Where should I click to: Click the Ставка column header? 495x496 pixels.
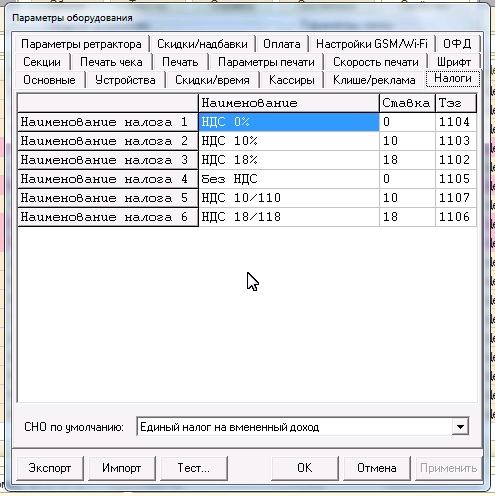[x=407, y=103]
